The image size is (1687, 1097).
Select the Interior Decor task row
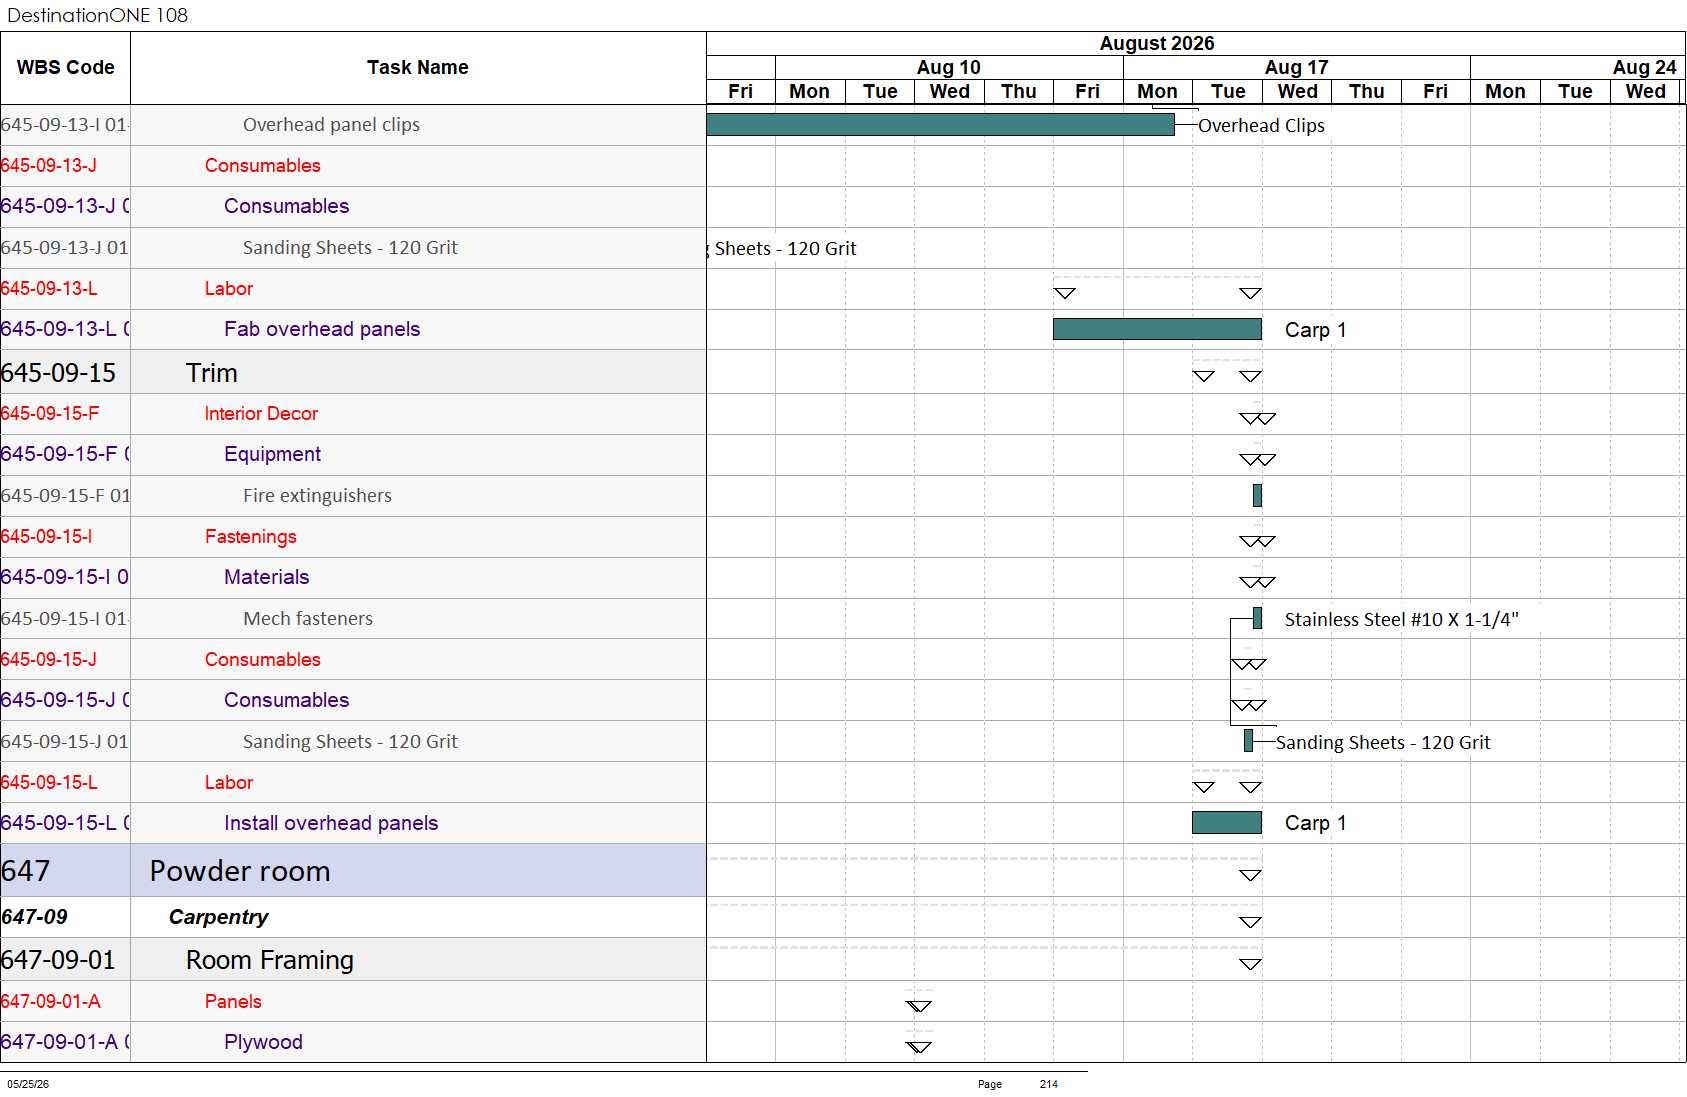(353, 413)
